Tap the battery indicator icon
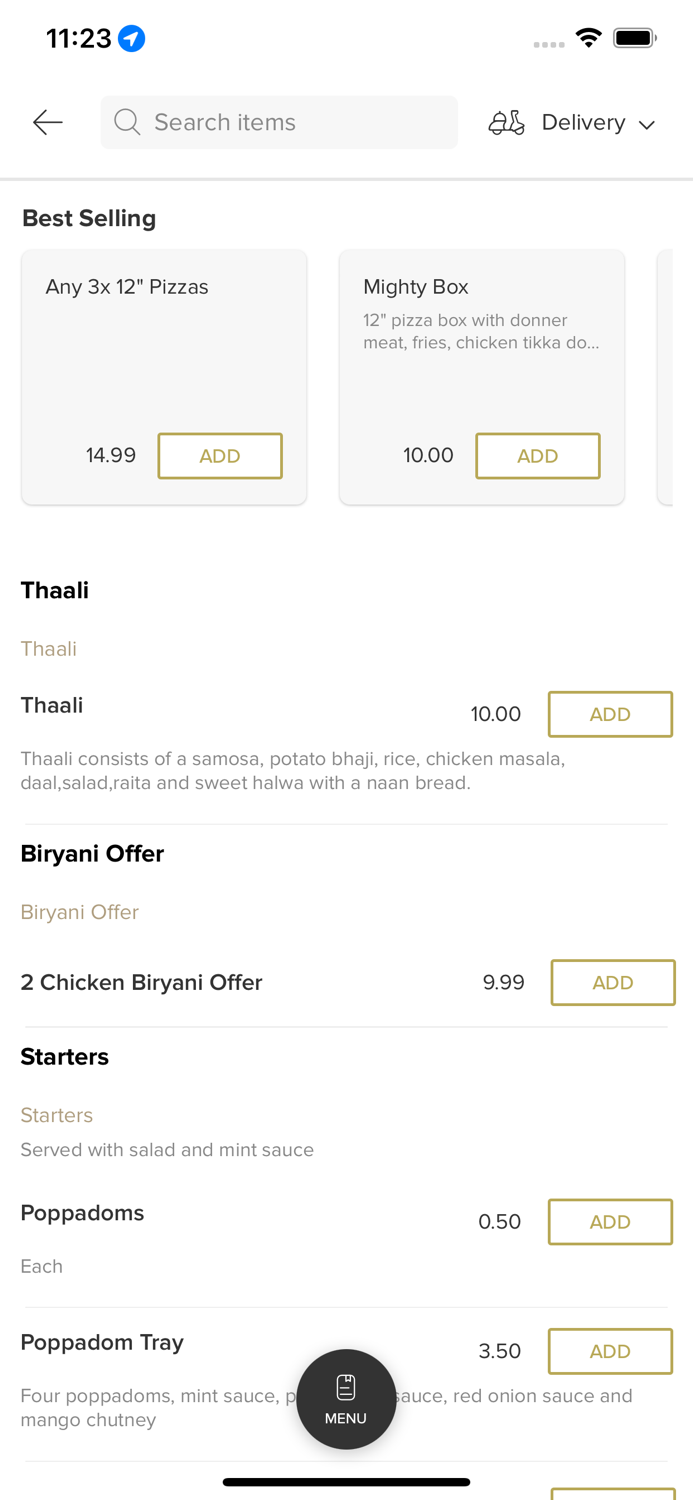Screen dimensions: 693x1500 click(x=634, y=38)
